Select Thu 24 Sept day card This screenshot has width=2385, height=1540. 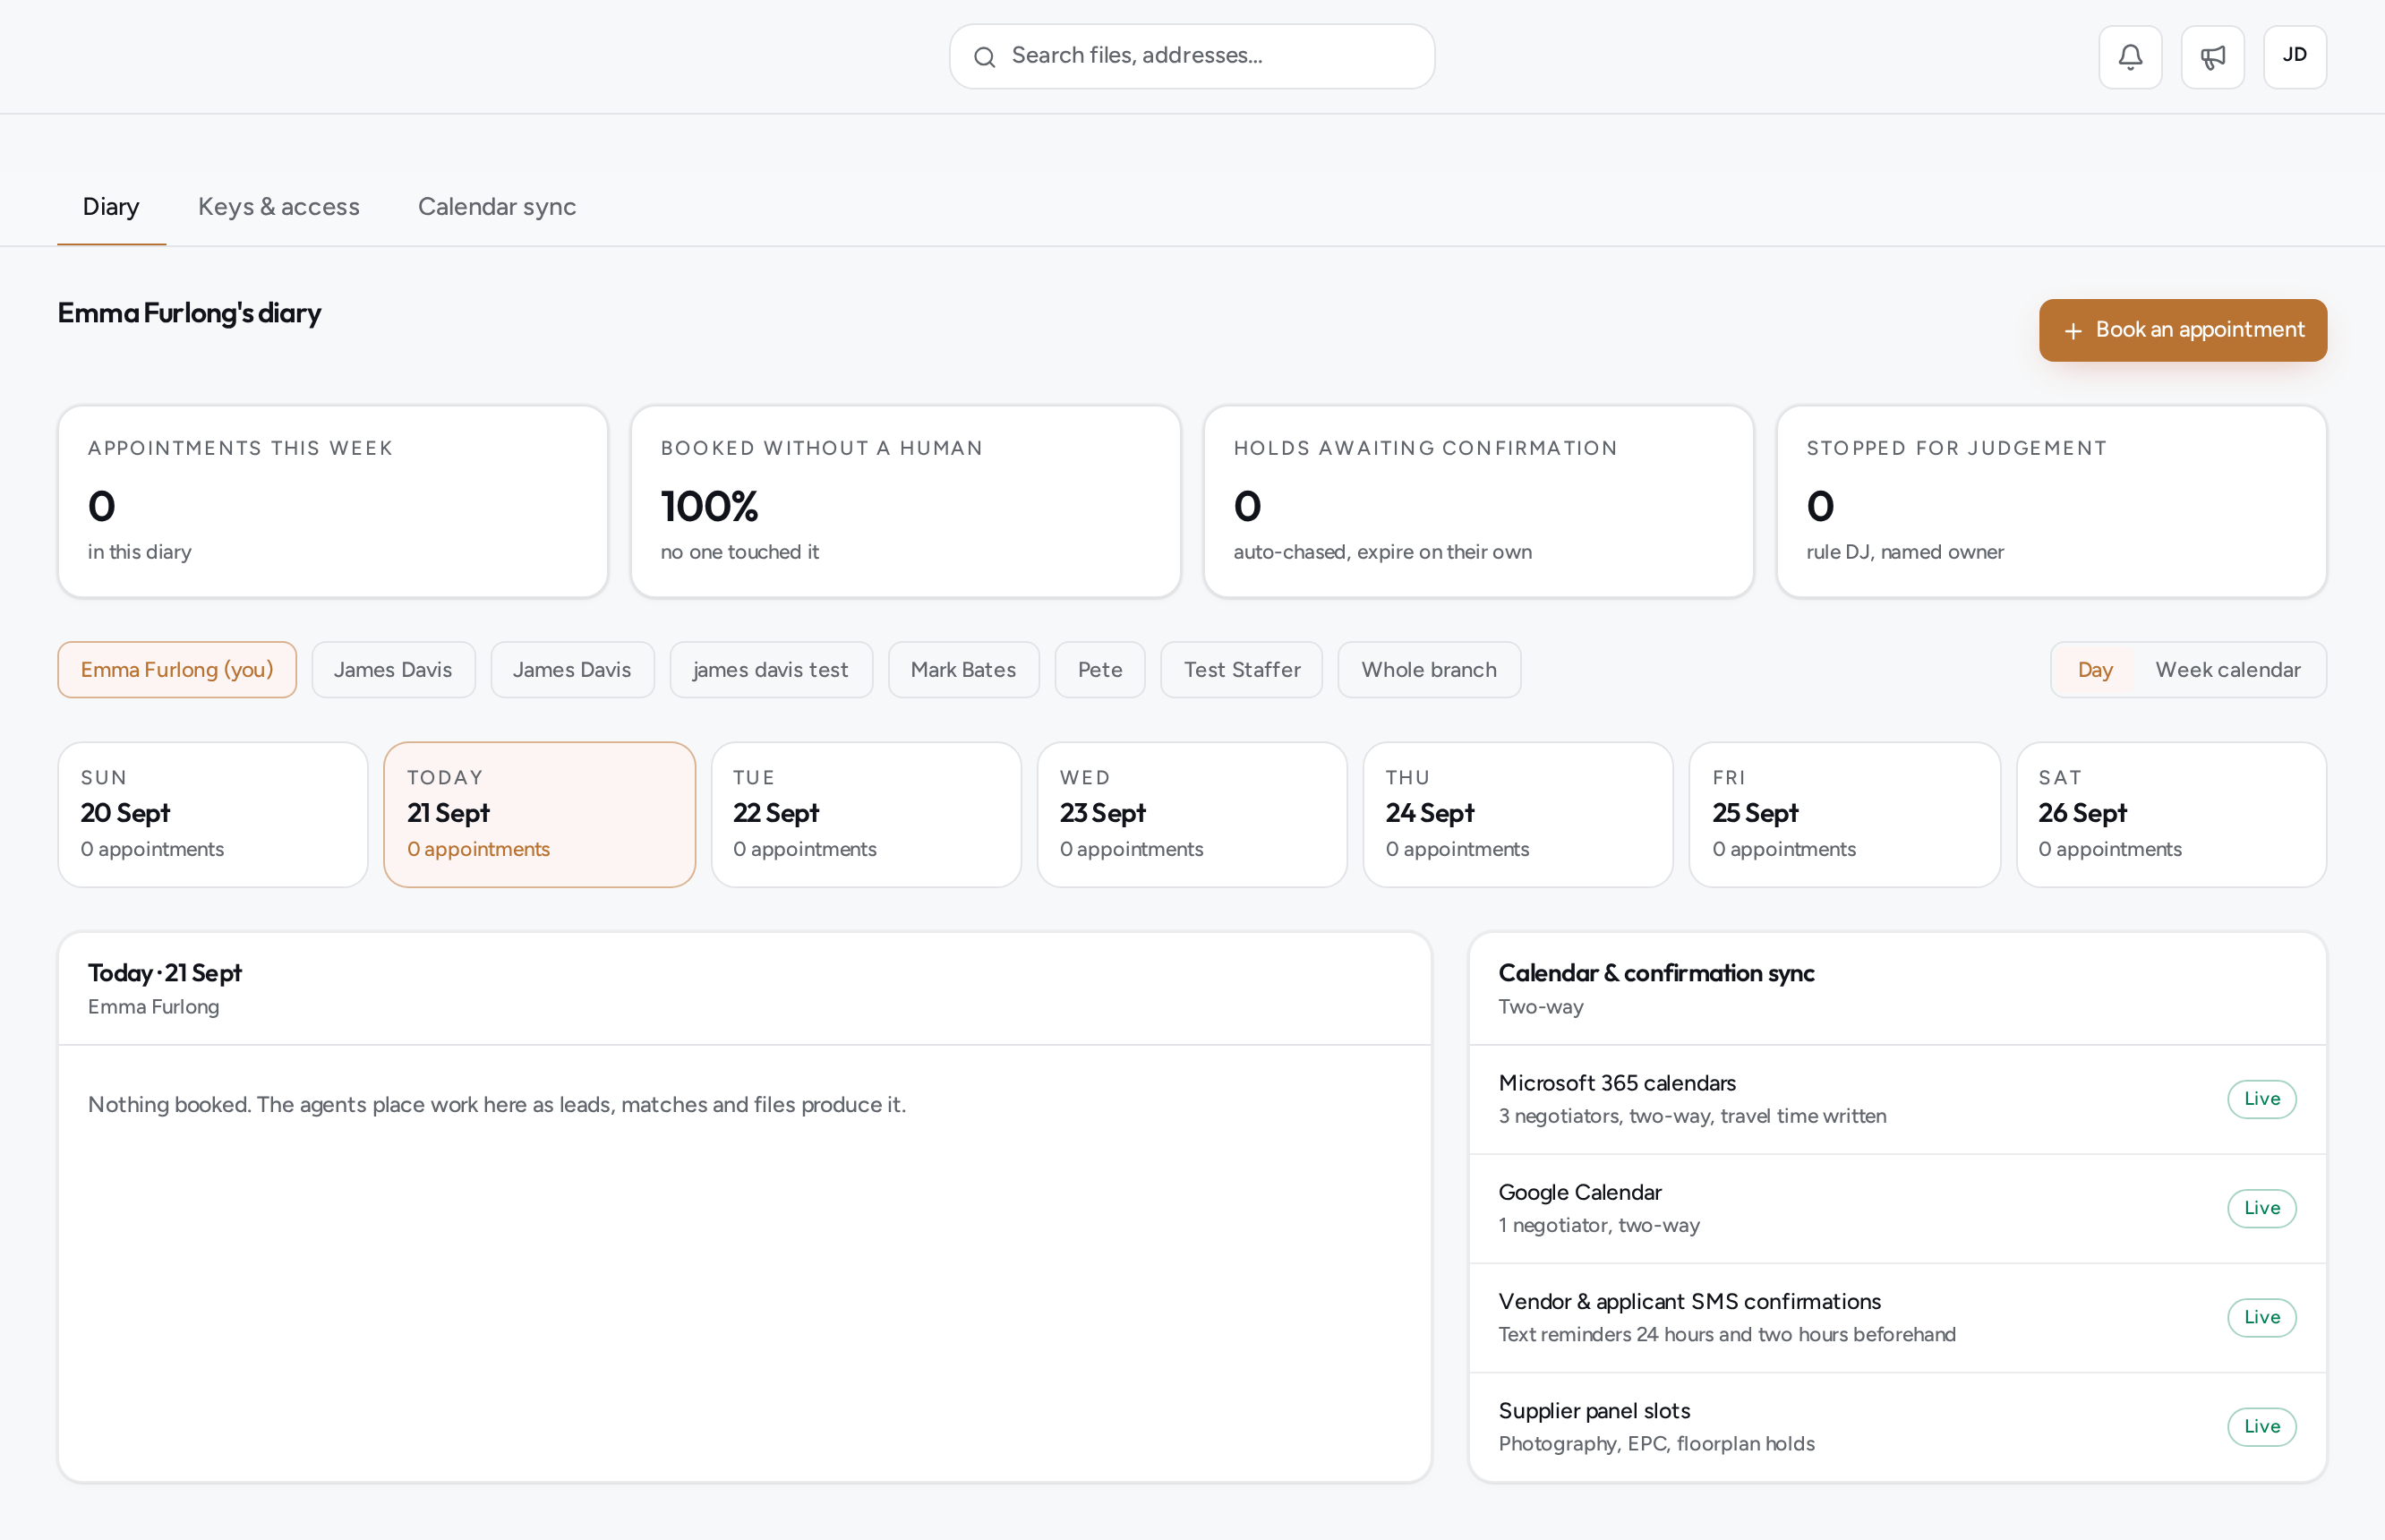coord(1518,814)
